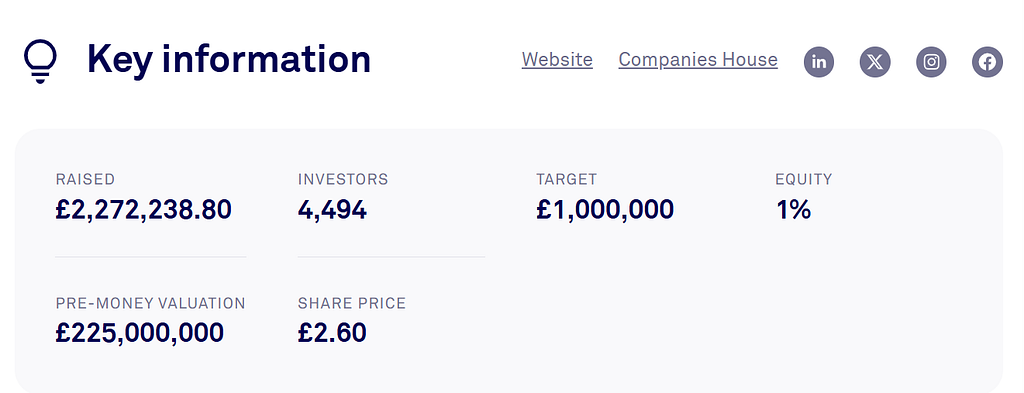The image size is (1024, 393).
Task: Click the EQUITY label
Action: 804,180
